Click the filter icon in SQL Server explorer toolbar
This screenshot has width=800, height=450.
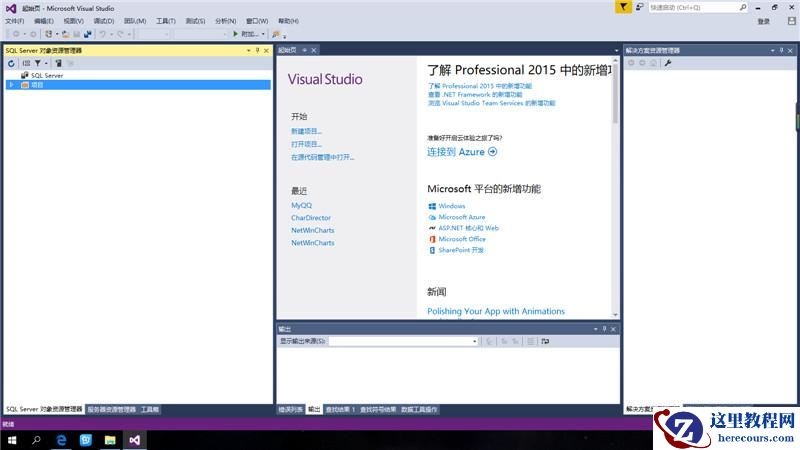coord(38,63)
